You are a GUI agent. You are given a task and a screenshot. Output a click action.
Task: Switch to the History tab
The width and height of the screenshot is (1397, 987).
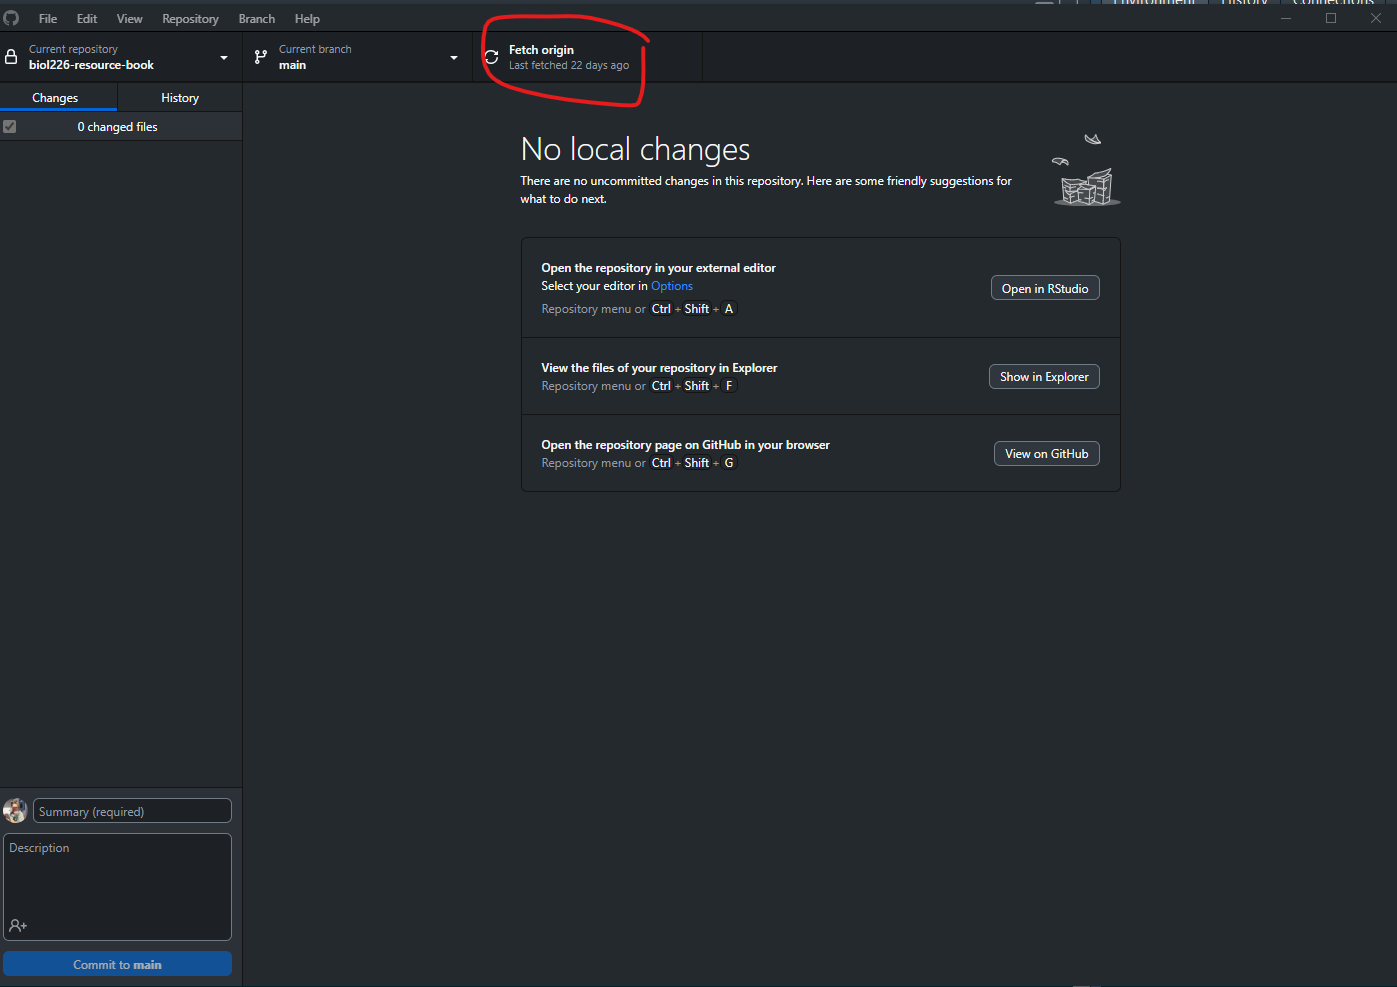pyautogui.click(x=180, y=98)
